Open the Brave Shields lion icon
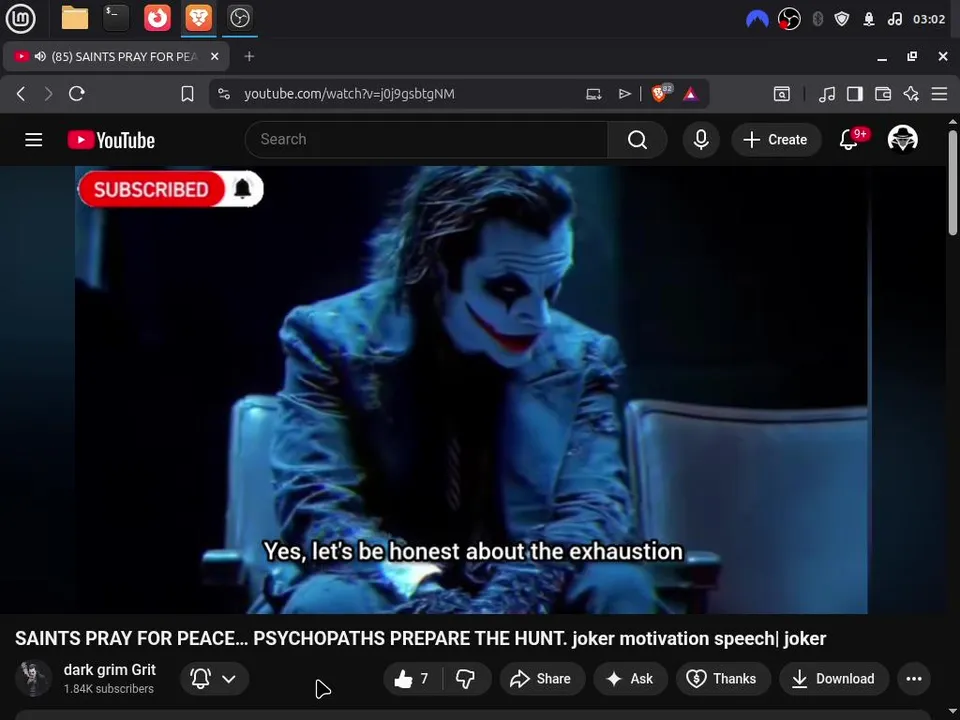The height and width of the screenshot is (720, 960). 661,94
